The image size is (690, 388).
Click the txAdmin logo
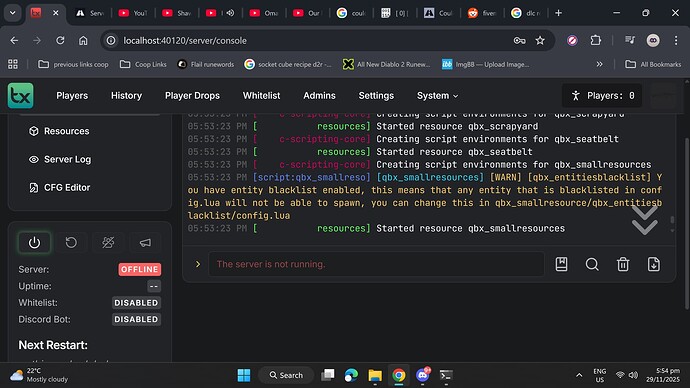pyautogui.click(x=20, y=95)
